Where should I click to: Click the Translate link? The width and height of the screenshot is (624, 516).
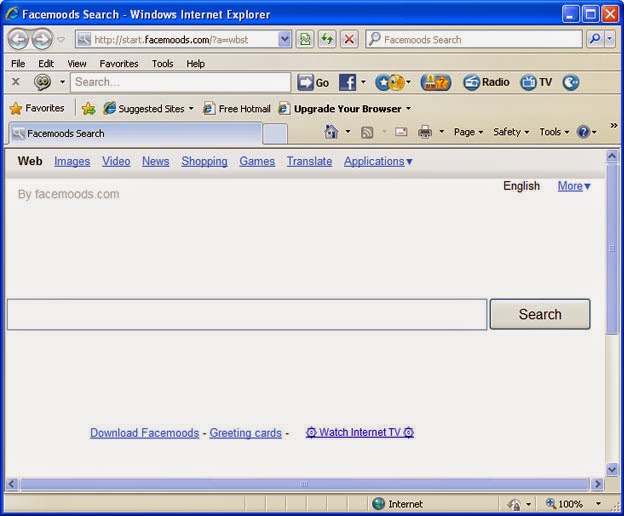tap(310, 162)
